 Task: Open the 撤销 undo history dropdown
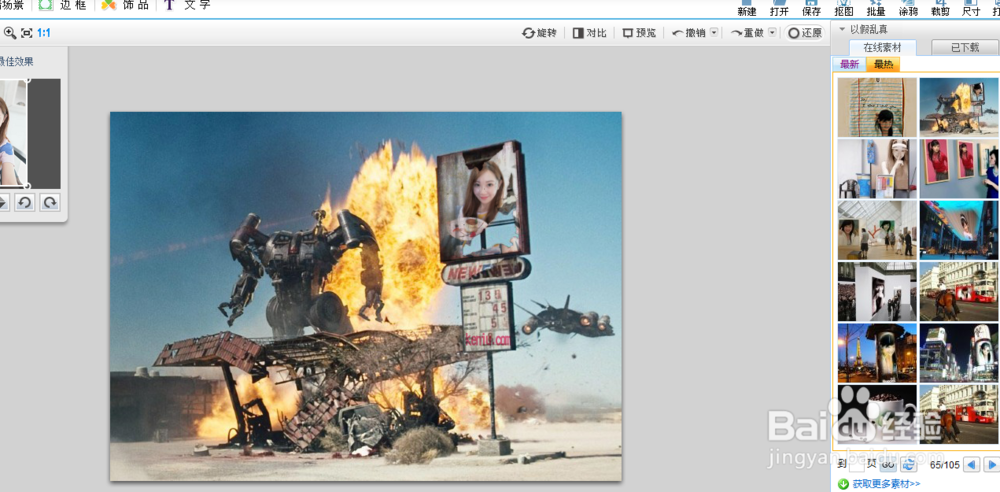714,33
